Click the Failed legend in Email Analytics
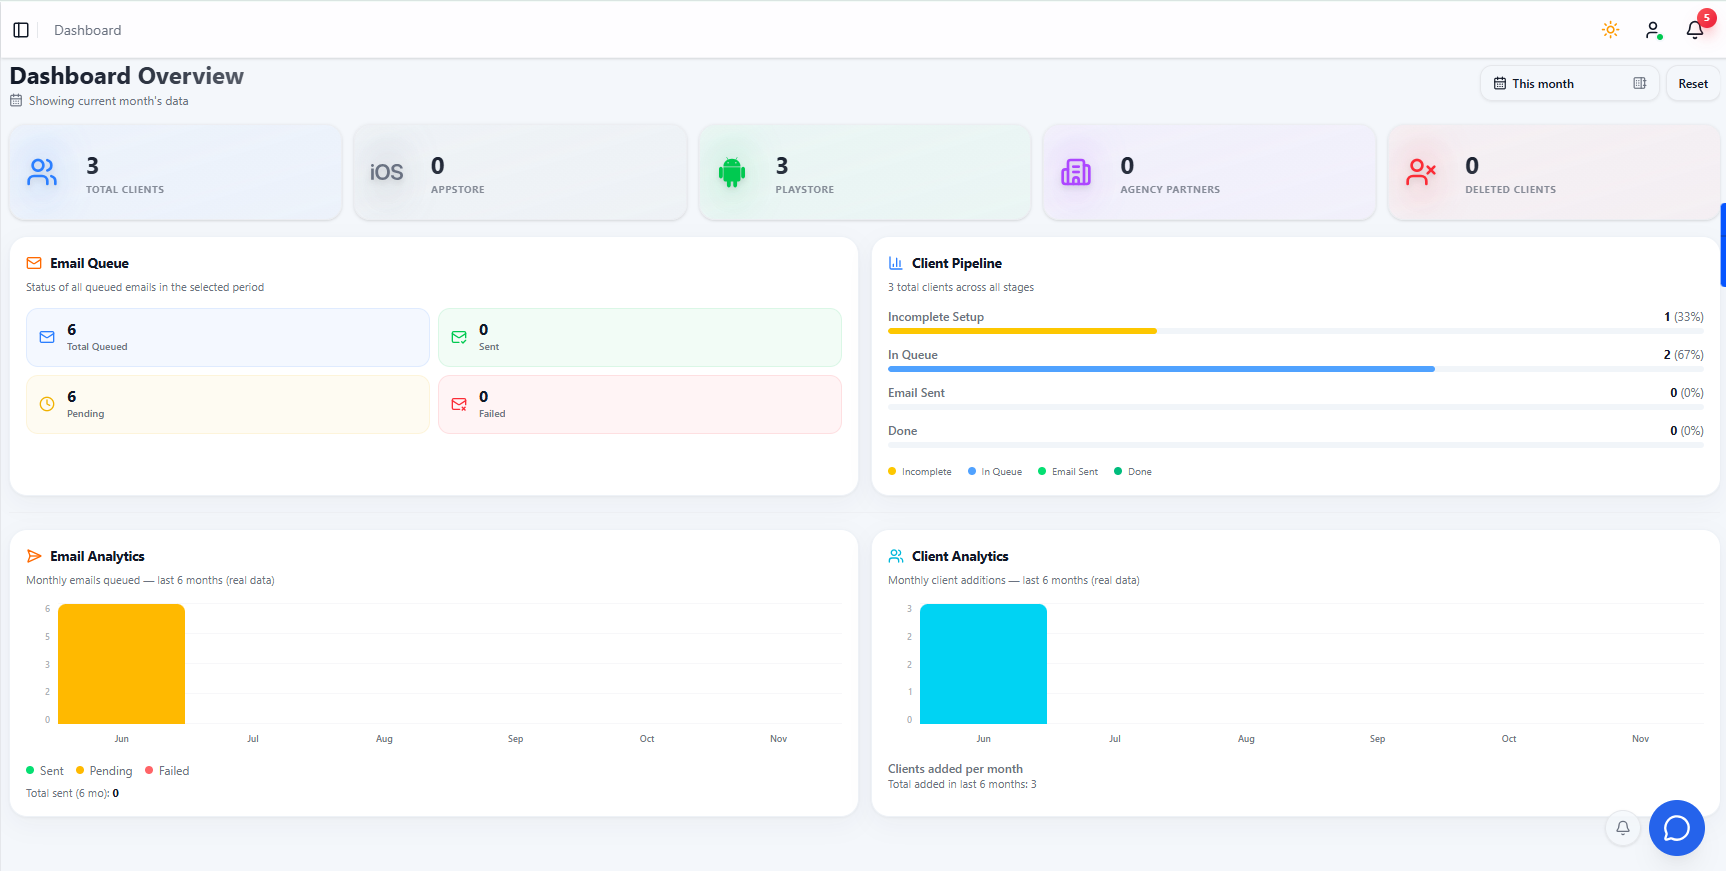Screen dimensions: 1726x871 point(167,771)
